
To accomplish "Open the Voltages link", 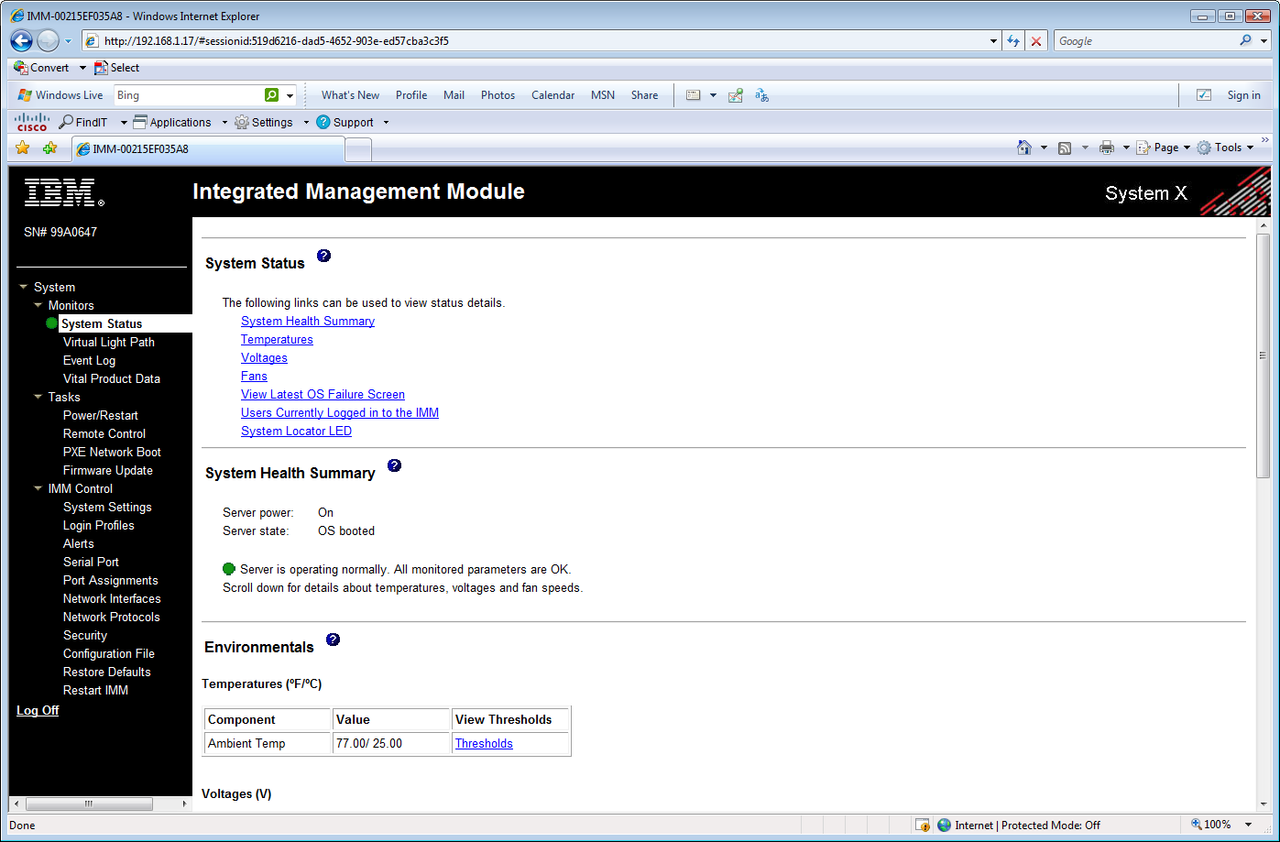I will click(x=264, y=358).
